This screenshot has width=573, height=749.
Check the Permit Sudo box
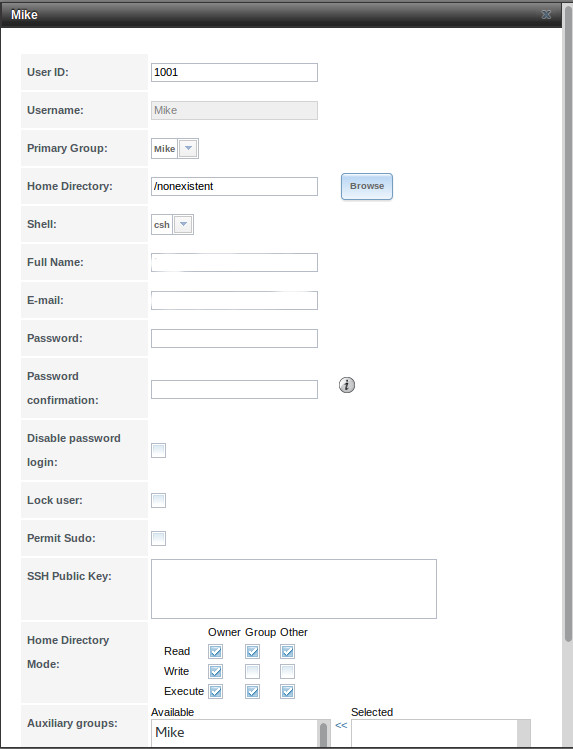click(x=159, y=538)
